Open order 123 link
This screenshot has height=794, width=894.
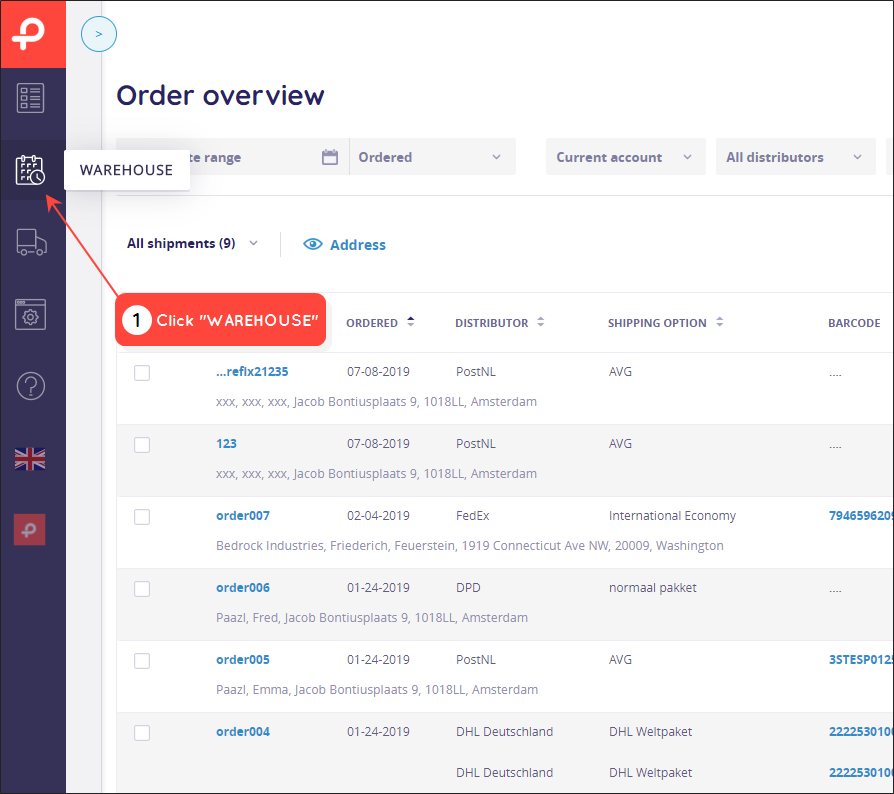226,443
